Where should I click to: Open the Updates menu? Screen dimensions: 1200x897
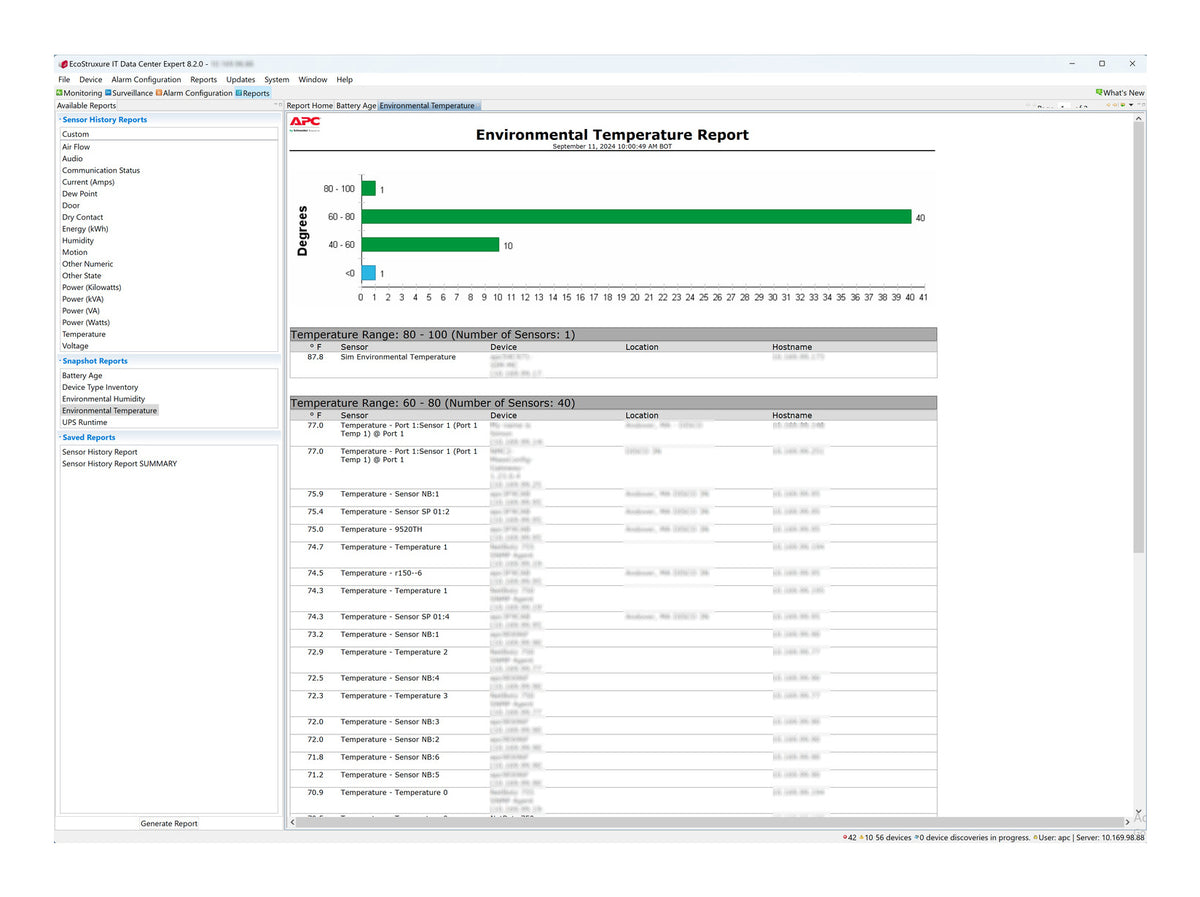click(x=241, y=80)
